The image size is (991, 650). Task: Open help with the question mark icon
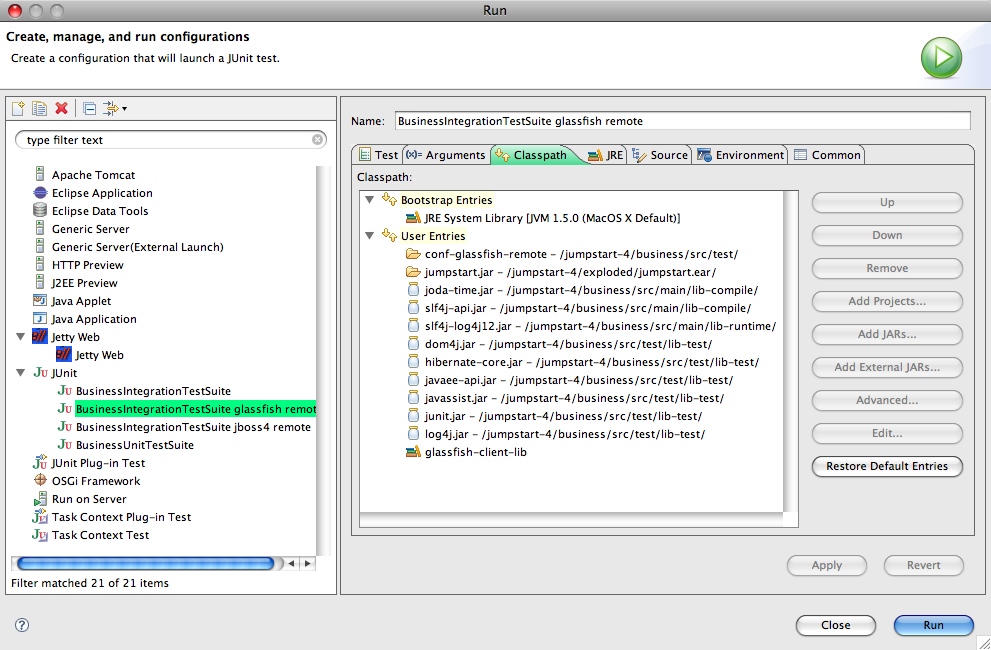pos(21,625)
